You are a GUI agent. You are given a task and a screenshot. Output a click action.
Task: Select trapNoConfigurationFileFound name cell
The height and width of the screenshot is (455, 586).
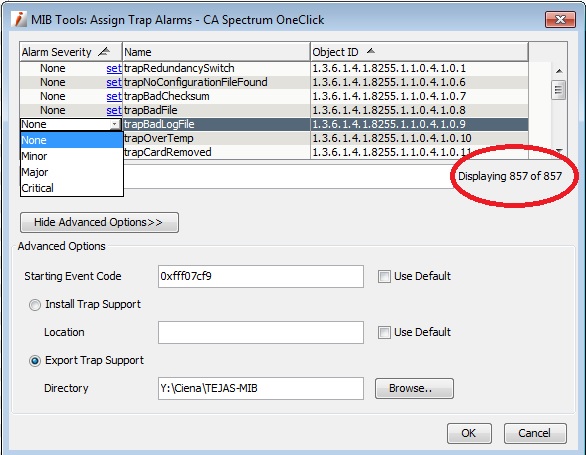coord(216,82)
